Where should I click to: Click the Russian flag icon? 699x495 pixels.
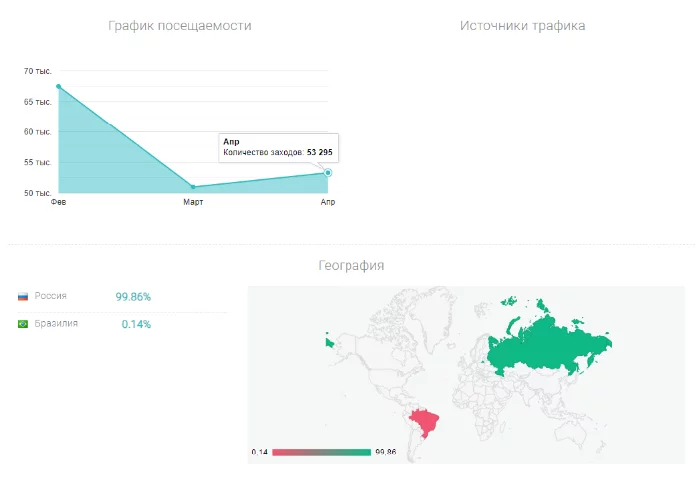[22, 297]
